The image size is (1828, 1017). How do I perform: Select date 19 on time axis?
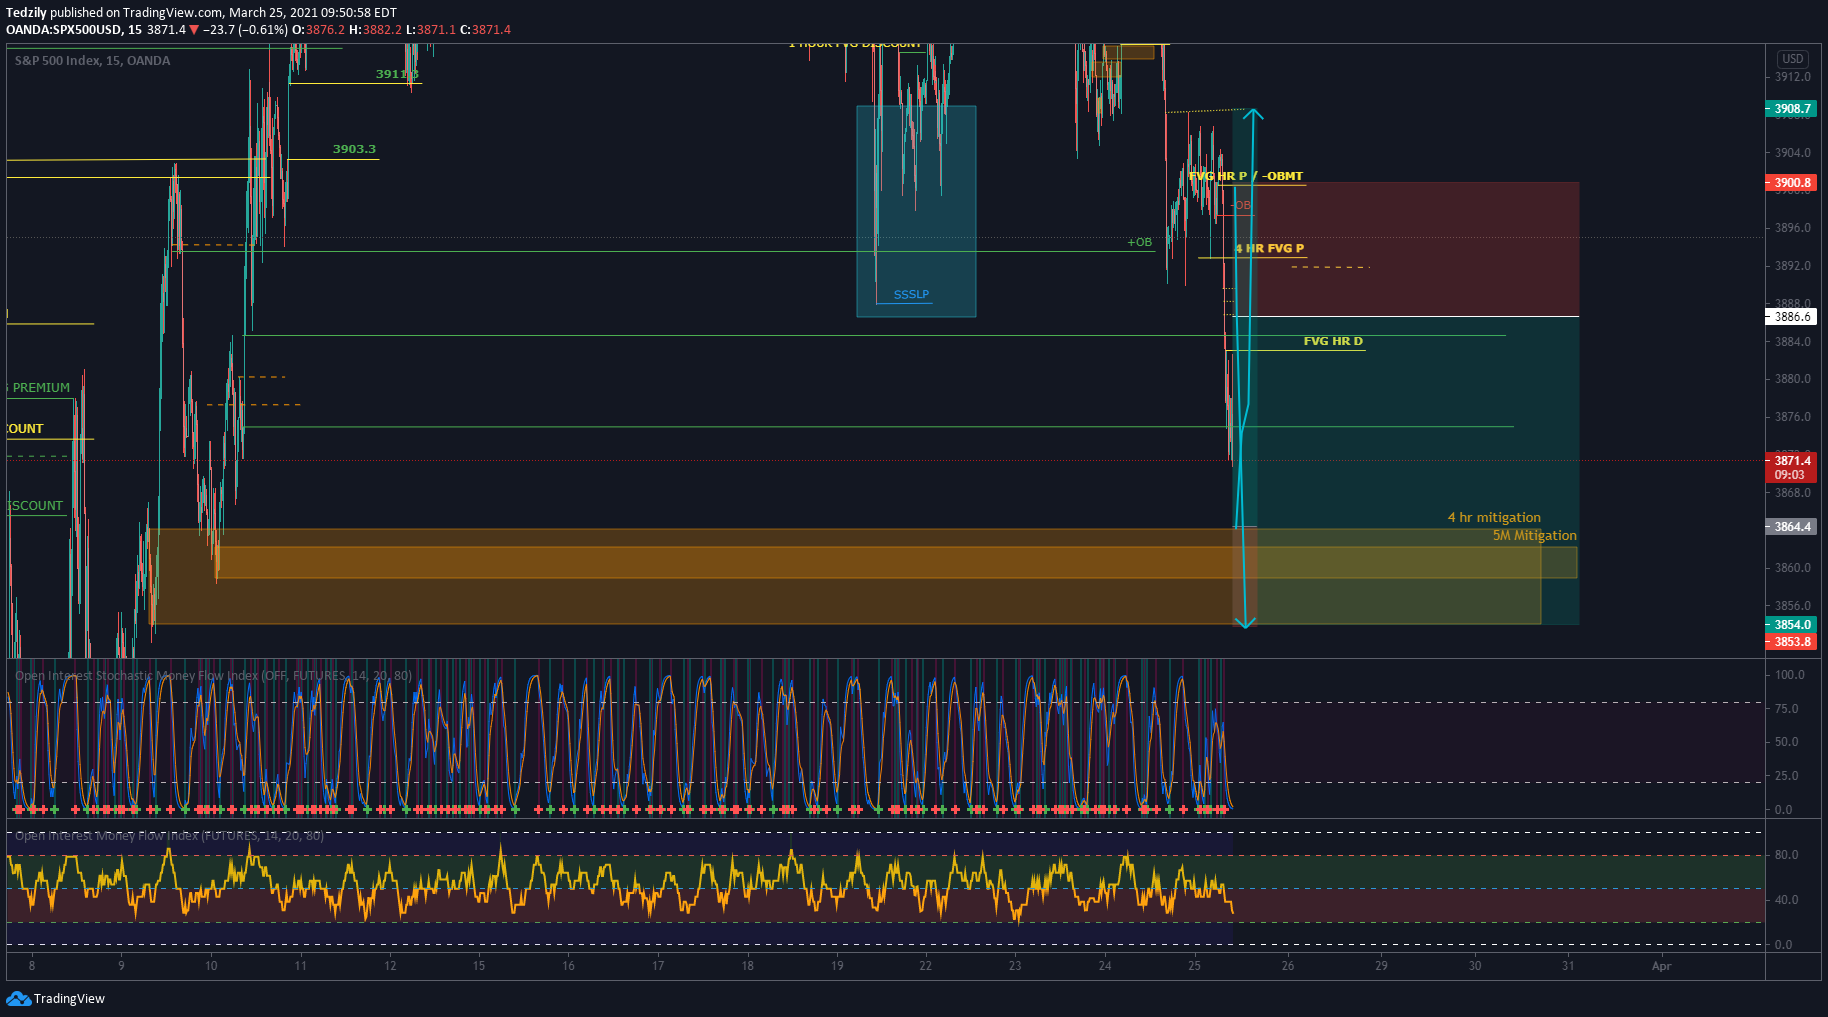pyautogui.click(x=837, y=966)
